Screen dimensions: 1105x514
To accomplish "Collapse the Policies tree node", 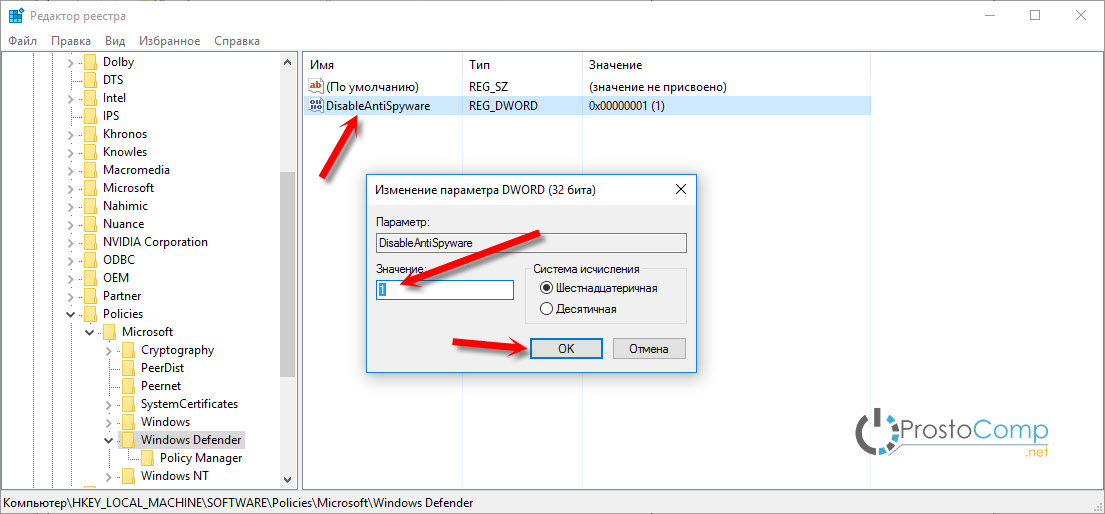I will 70,314.
